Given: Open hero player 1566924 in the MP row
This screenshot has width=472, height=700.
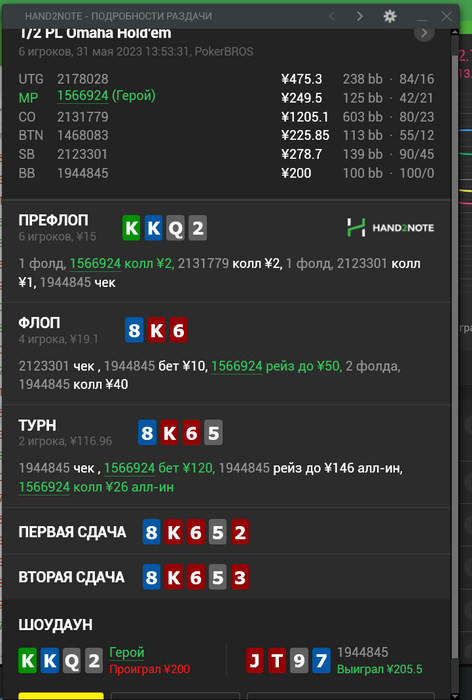Looking at the screenshot, I should [x=83, y=96].
